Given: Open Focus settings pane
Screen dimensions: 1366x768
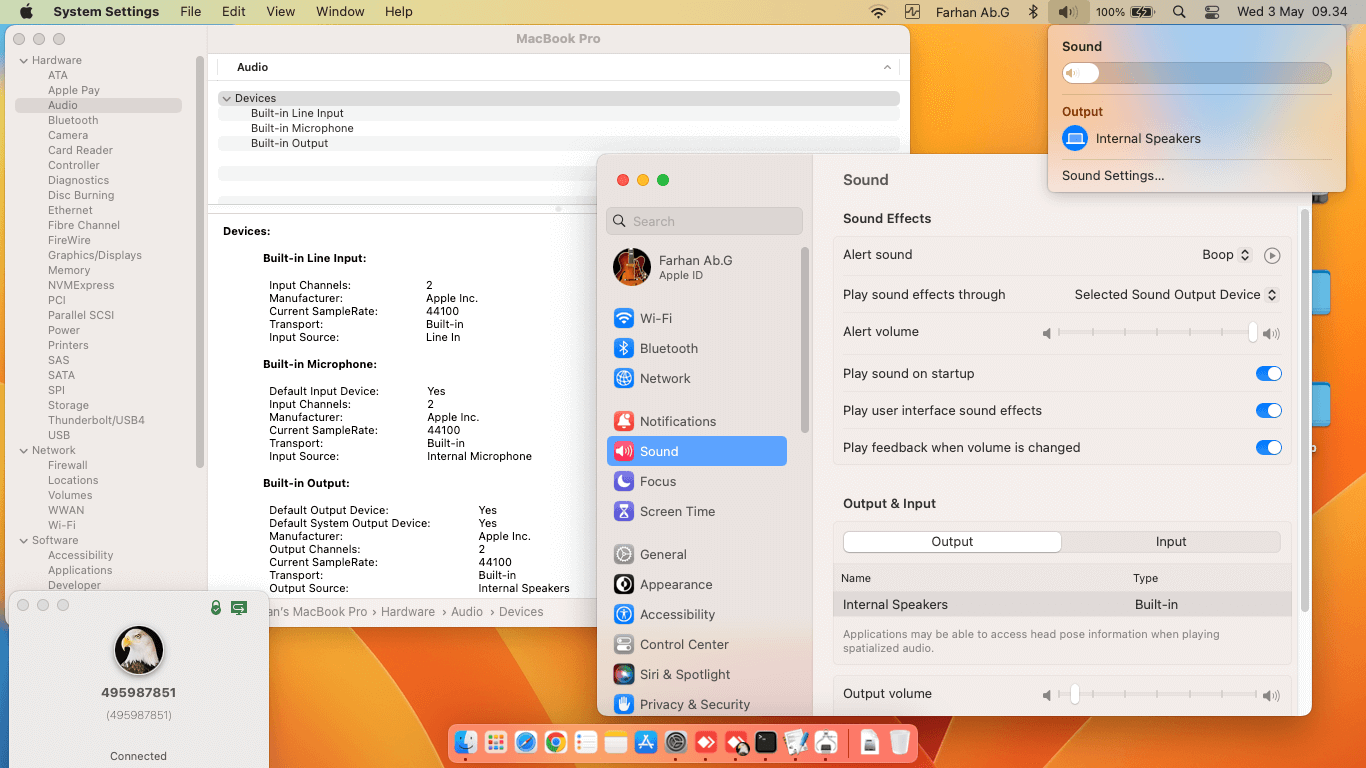Looking at the screenshot, I should pyautogui.click(x=657, y=481).
